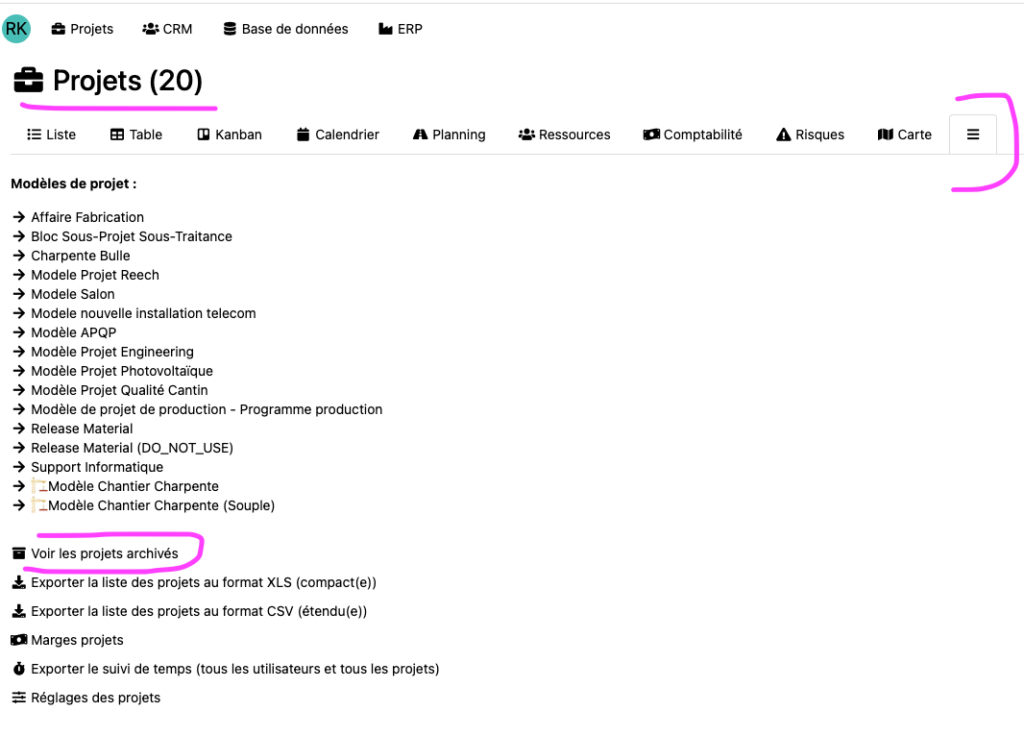Click the CSV export download icon

coord(18,612)
